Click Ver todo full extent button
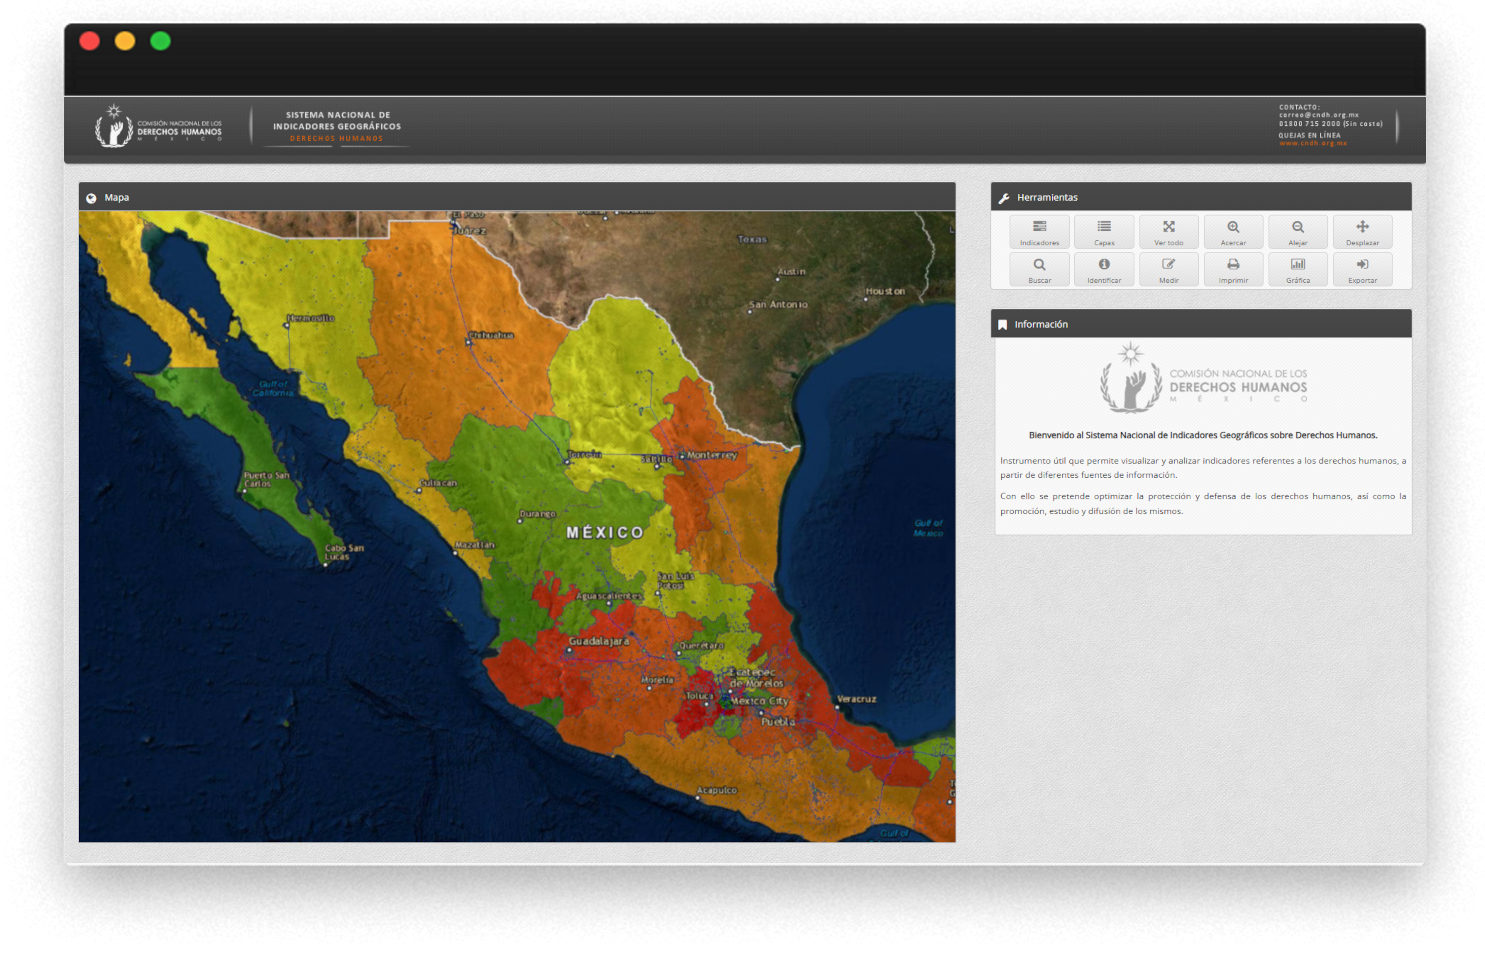The height and width of the screenshot is (958, 1485). pyautogui.click(x=1168, y=232)
